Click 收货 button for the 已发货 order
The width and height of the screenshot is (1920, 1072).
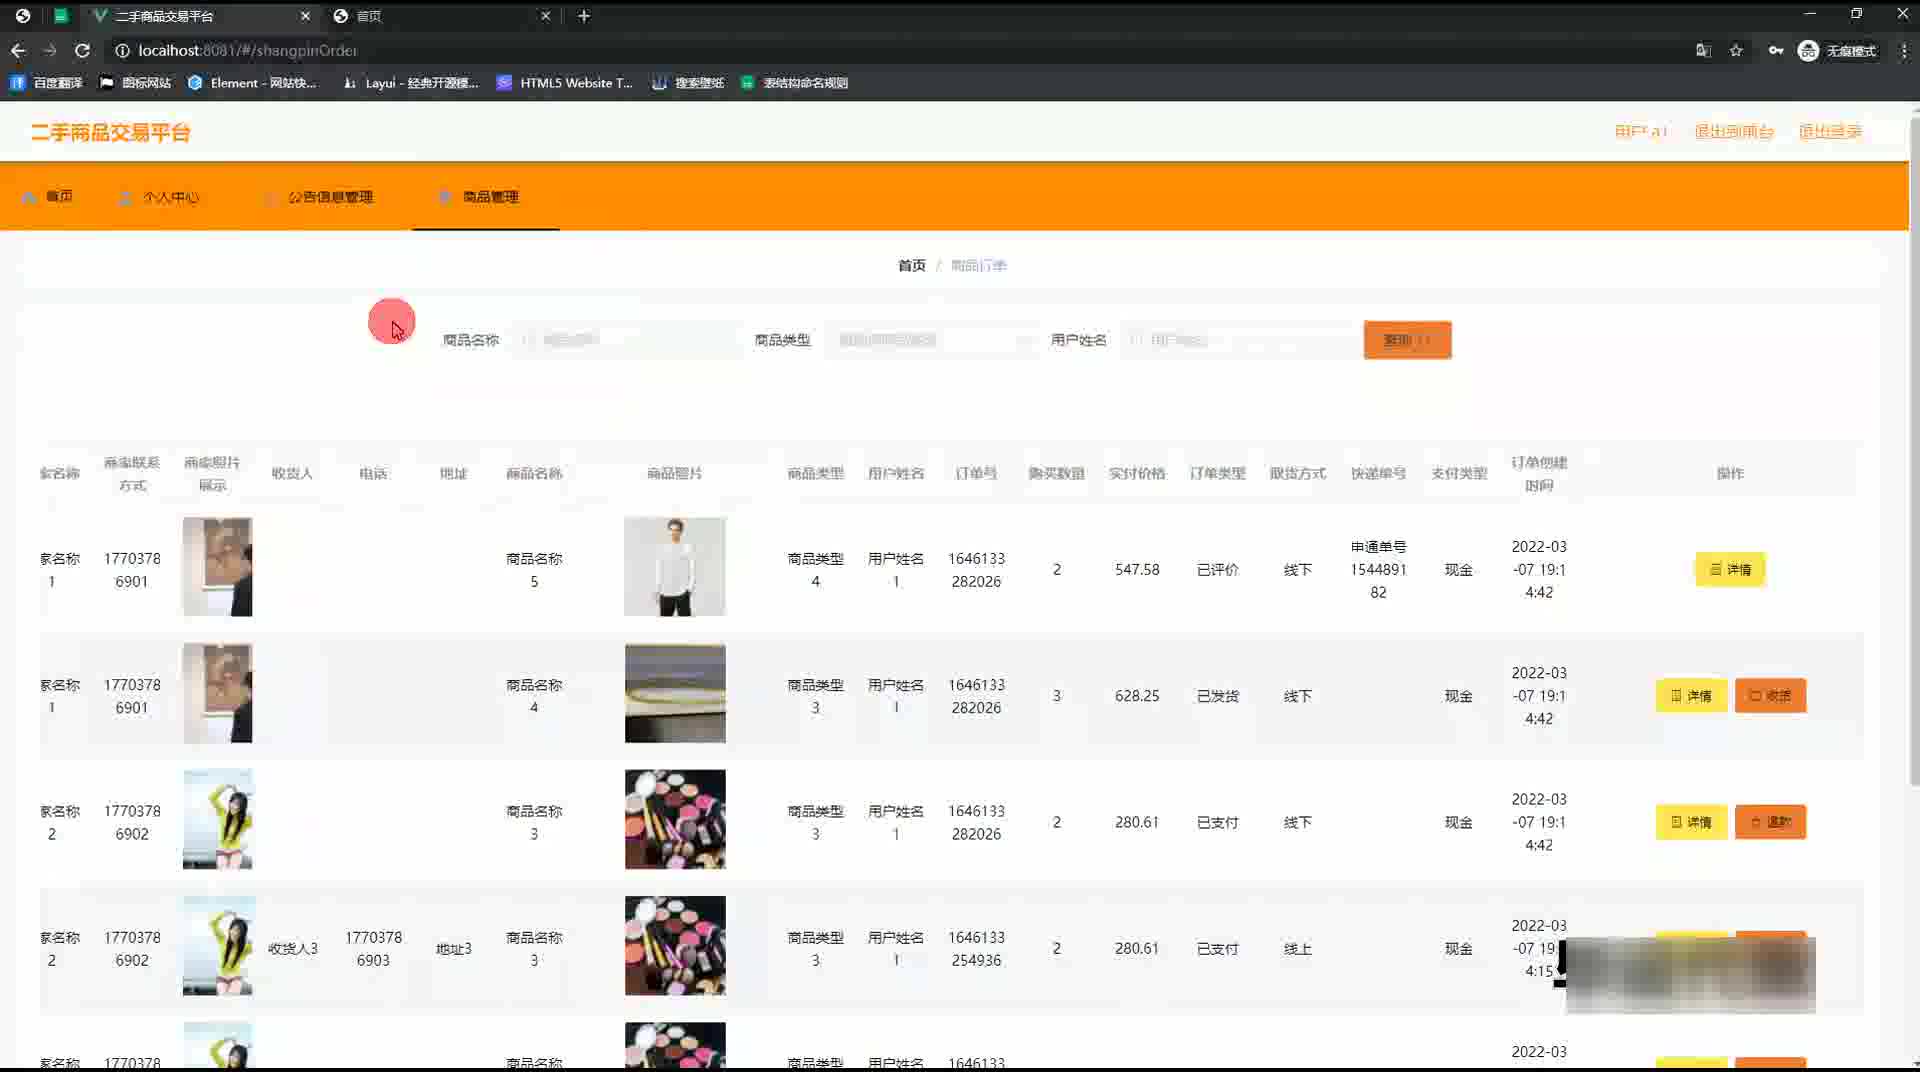tap(1769, 696)
